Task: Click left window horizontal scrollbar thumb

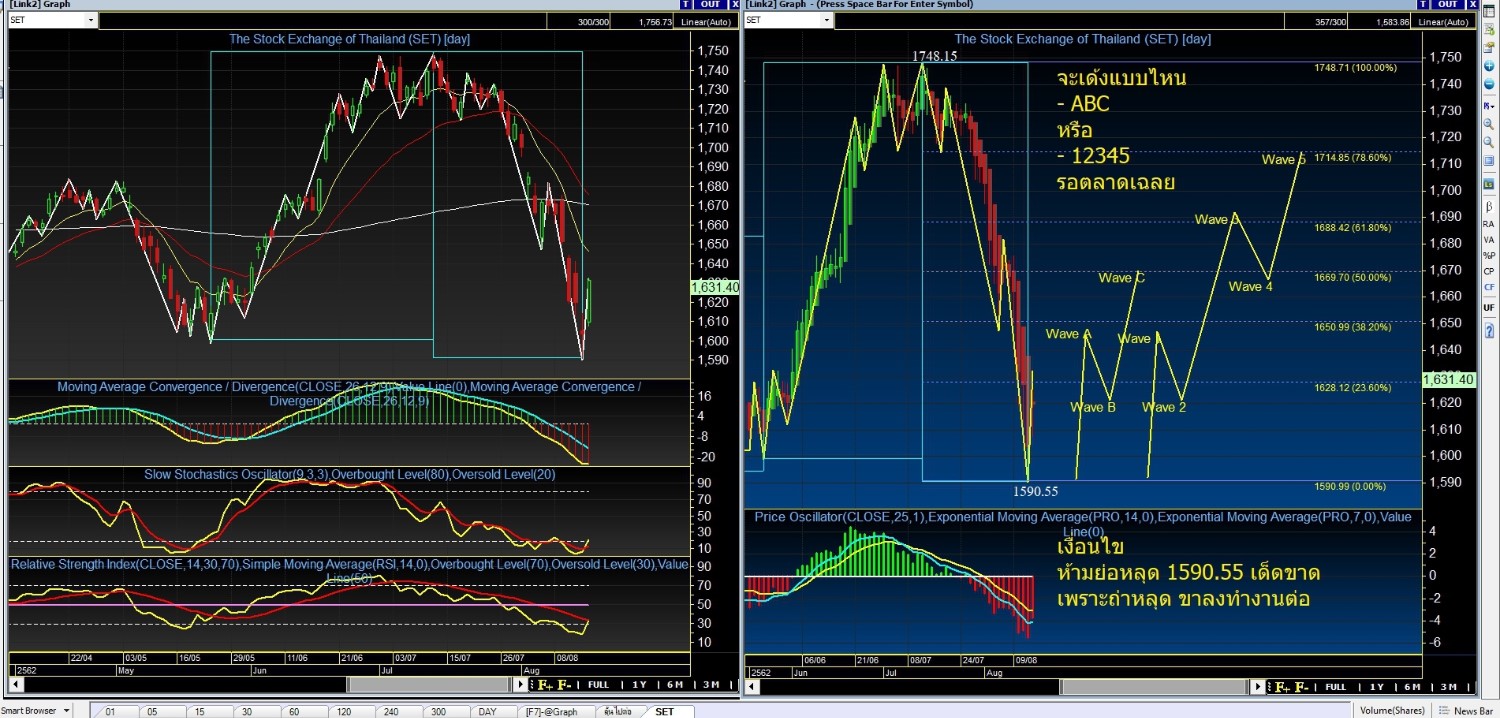Action: click(x=430, y=685)
